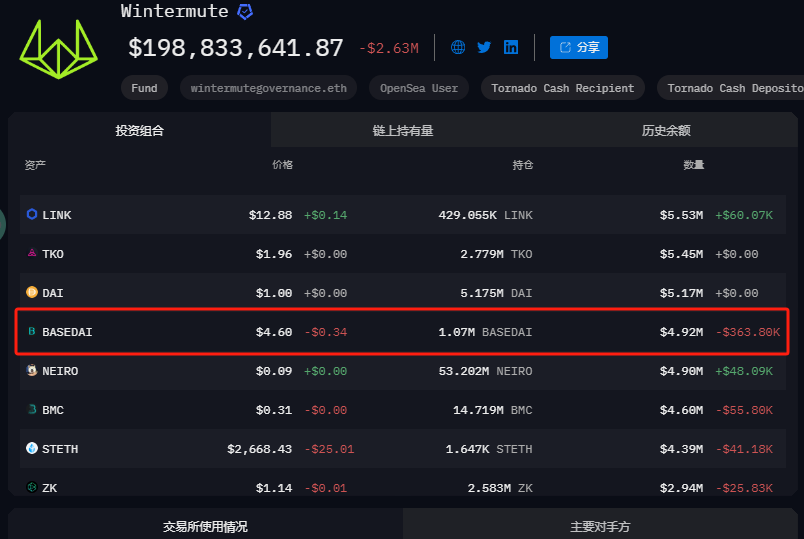Click the Tornado Cash Depositor tag

731,88
